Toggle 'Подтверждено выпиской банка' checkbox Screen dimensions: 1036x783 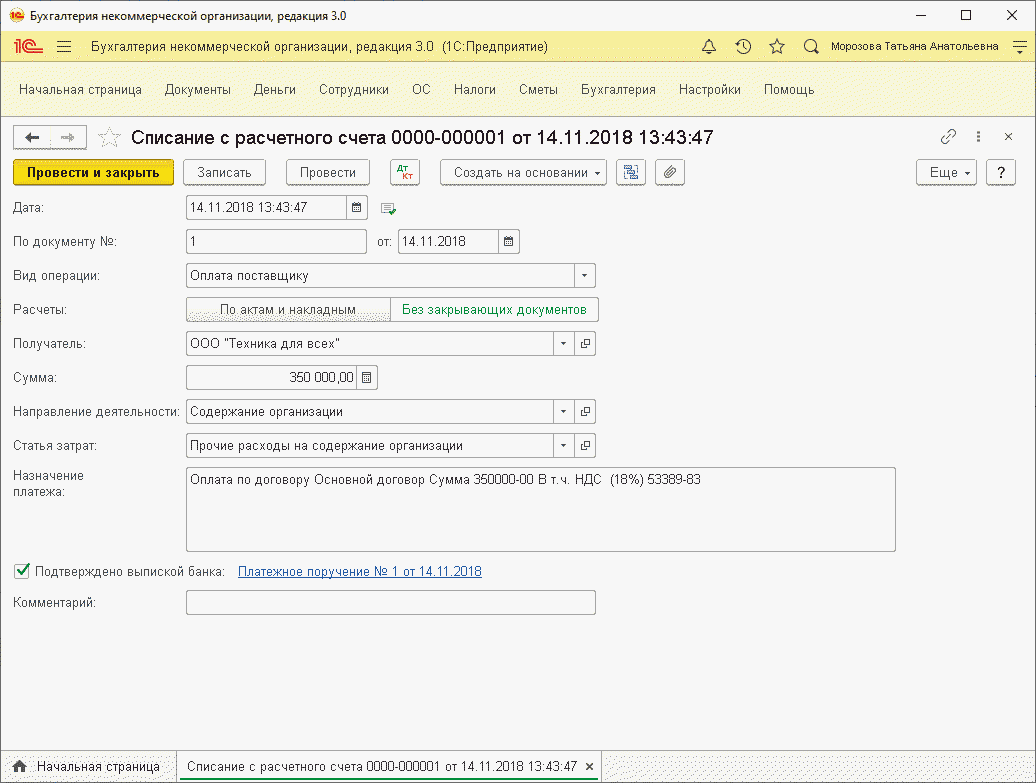[22, 571]
